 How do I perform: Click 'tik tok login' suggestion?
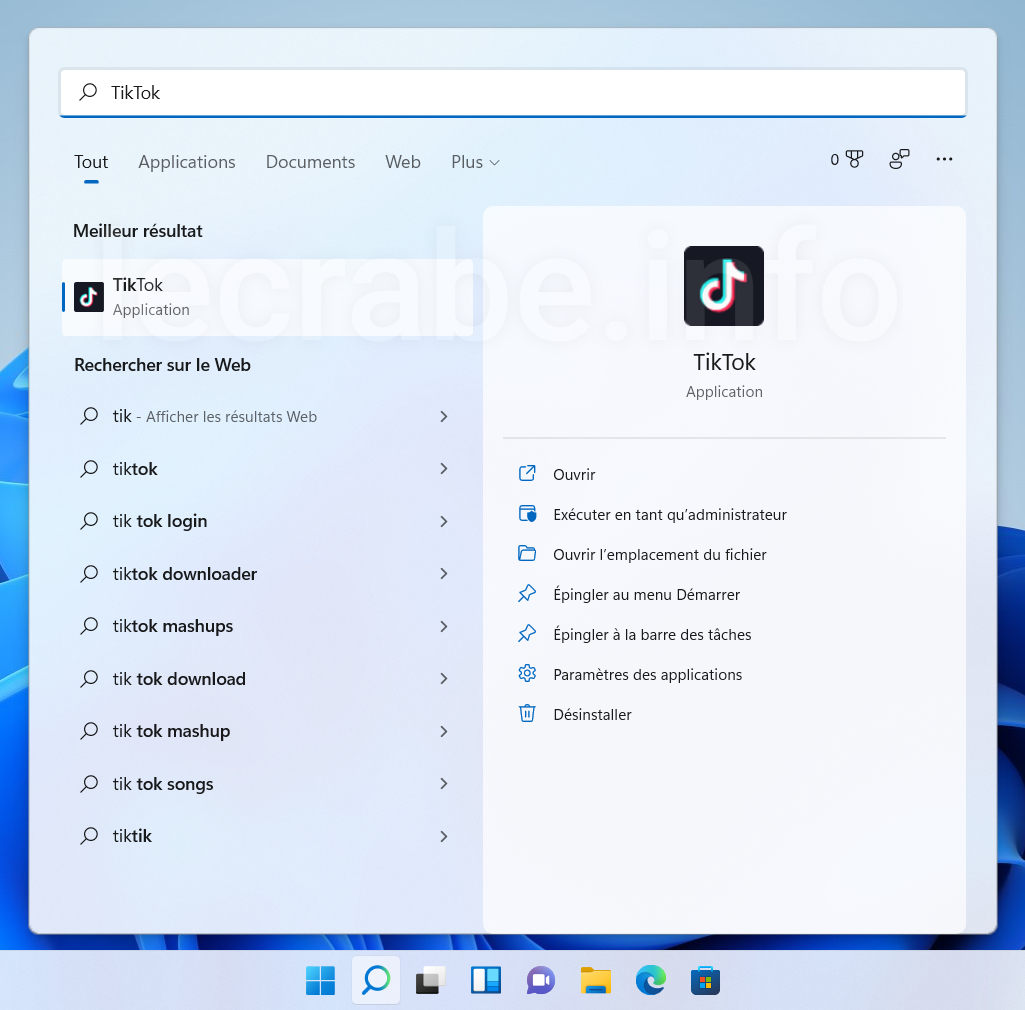(265, 521)
